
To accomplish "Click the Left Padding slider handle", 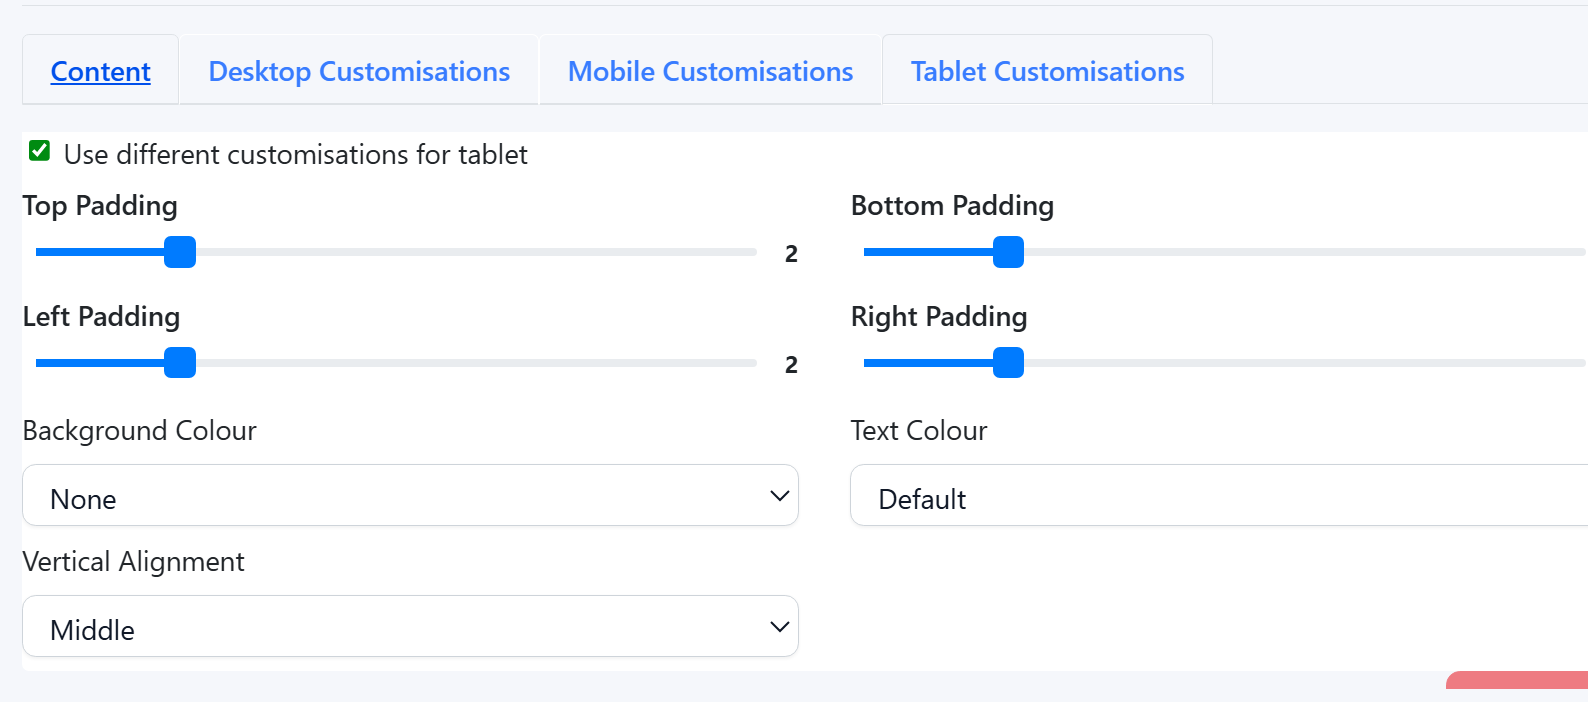I will click(180, 363).
